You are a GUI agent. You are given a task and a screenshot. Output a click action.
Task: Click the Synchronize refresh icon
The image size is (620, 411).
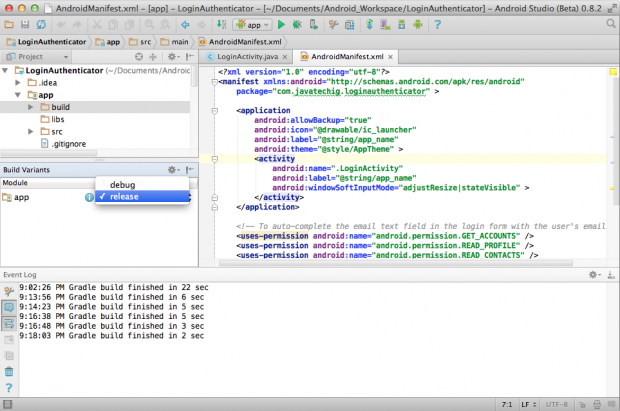tap(41, 25)
